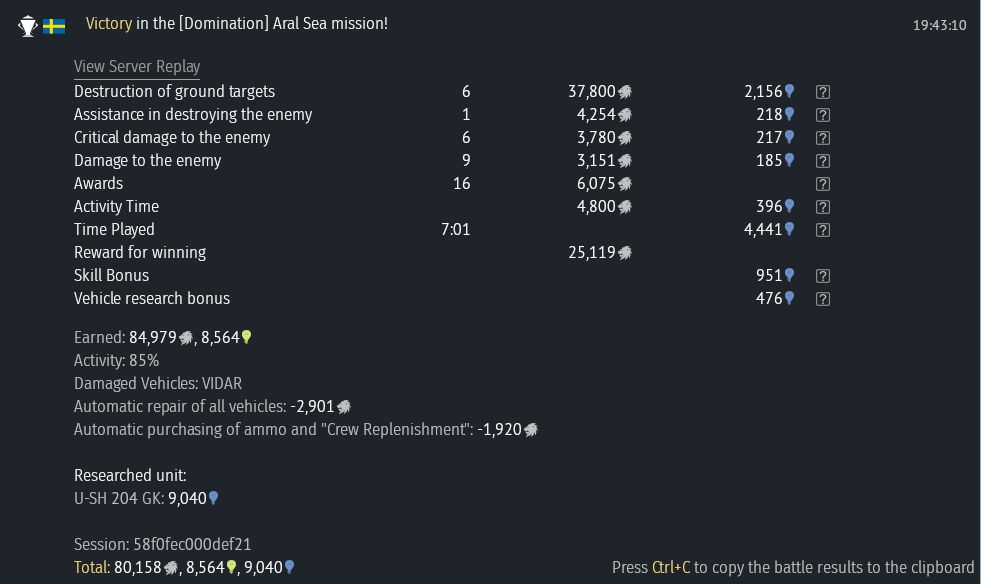This screenshot has height=584, width=981.
Task: Click help icon for Skill Bonus row
Action: (823, 276)
